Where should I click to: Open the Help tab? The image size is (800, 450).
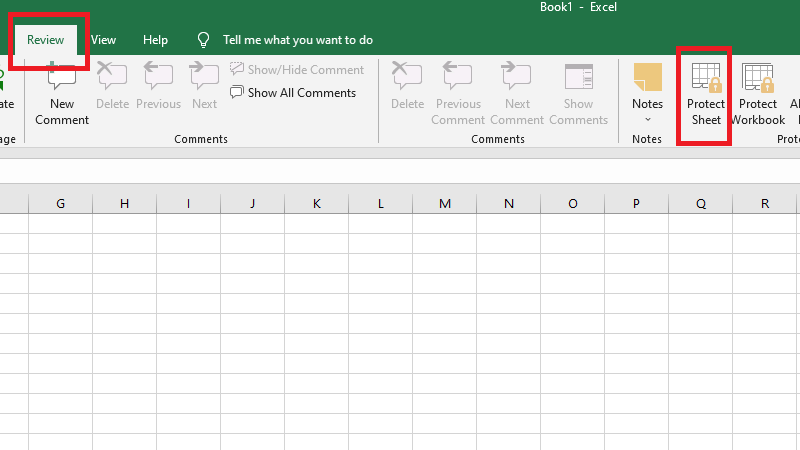156,40
